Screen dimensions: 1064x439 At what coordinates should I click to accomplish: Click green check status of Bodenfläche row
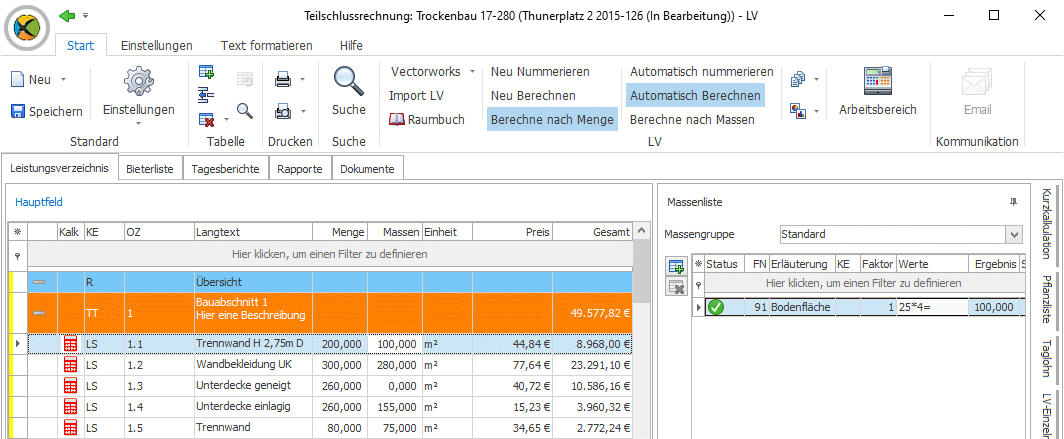tap(715, 307)
